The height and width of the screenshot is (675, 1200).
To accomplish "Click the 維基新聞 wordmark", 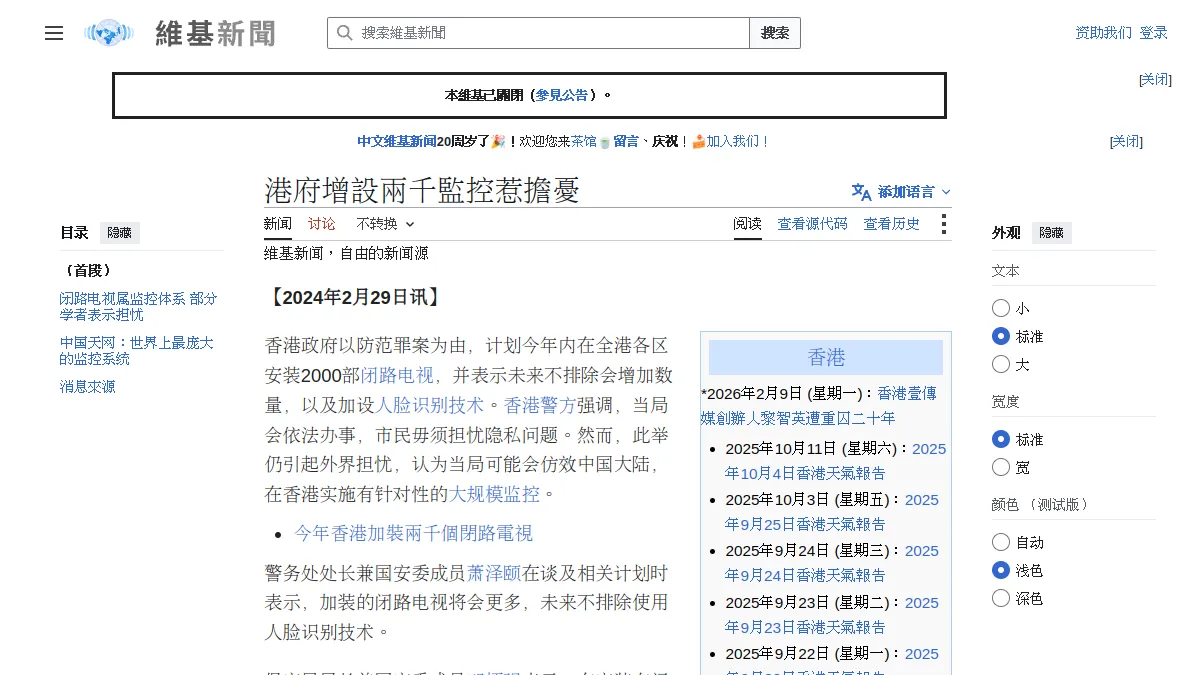I will [215, 33].
